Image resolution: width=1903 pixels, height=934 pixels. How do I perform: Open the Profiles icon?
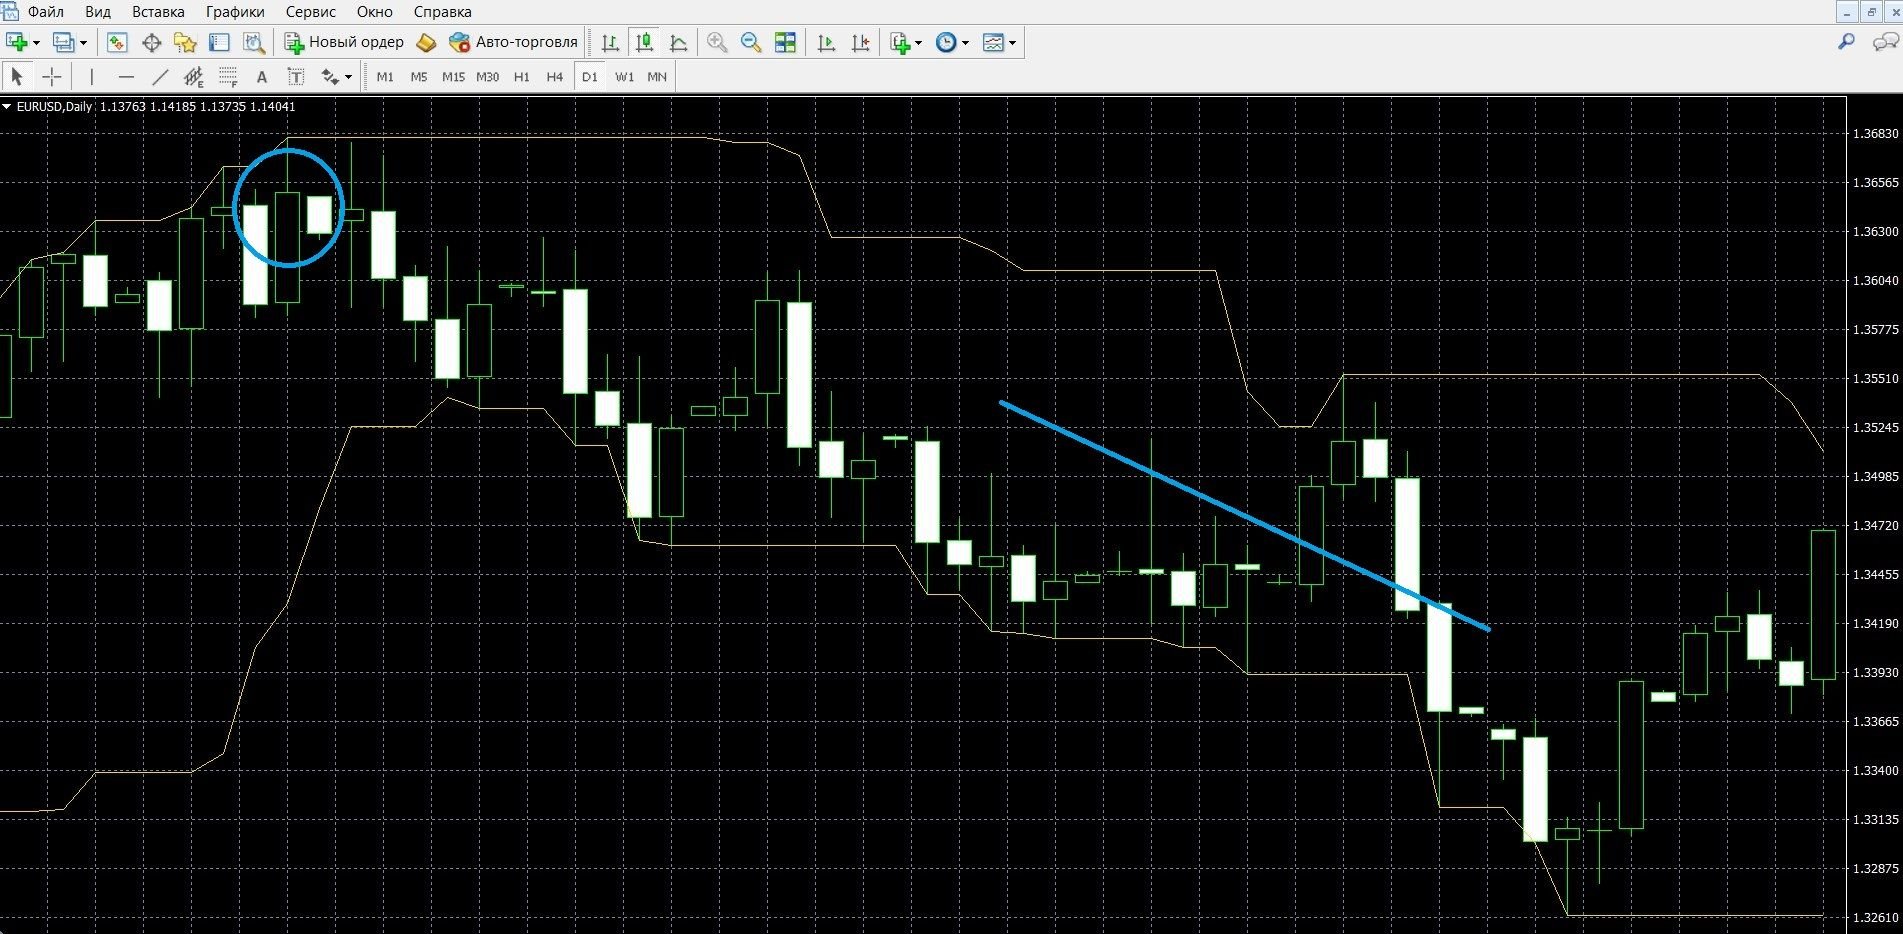tap(64, 42)
